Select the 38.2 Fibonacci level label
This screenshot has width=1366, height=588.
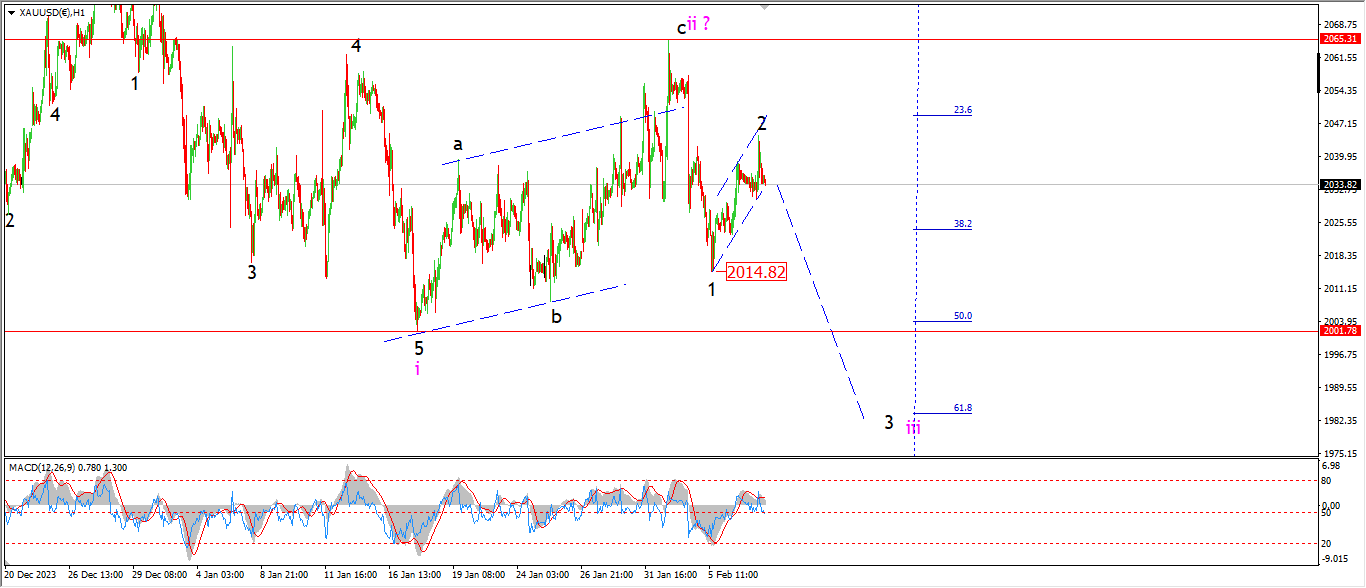coord(962,224)
